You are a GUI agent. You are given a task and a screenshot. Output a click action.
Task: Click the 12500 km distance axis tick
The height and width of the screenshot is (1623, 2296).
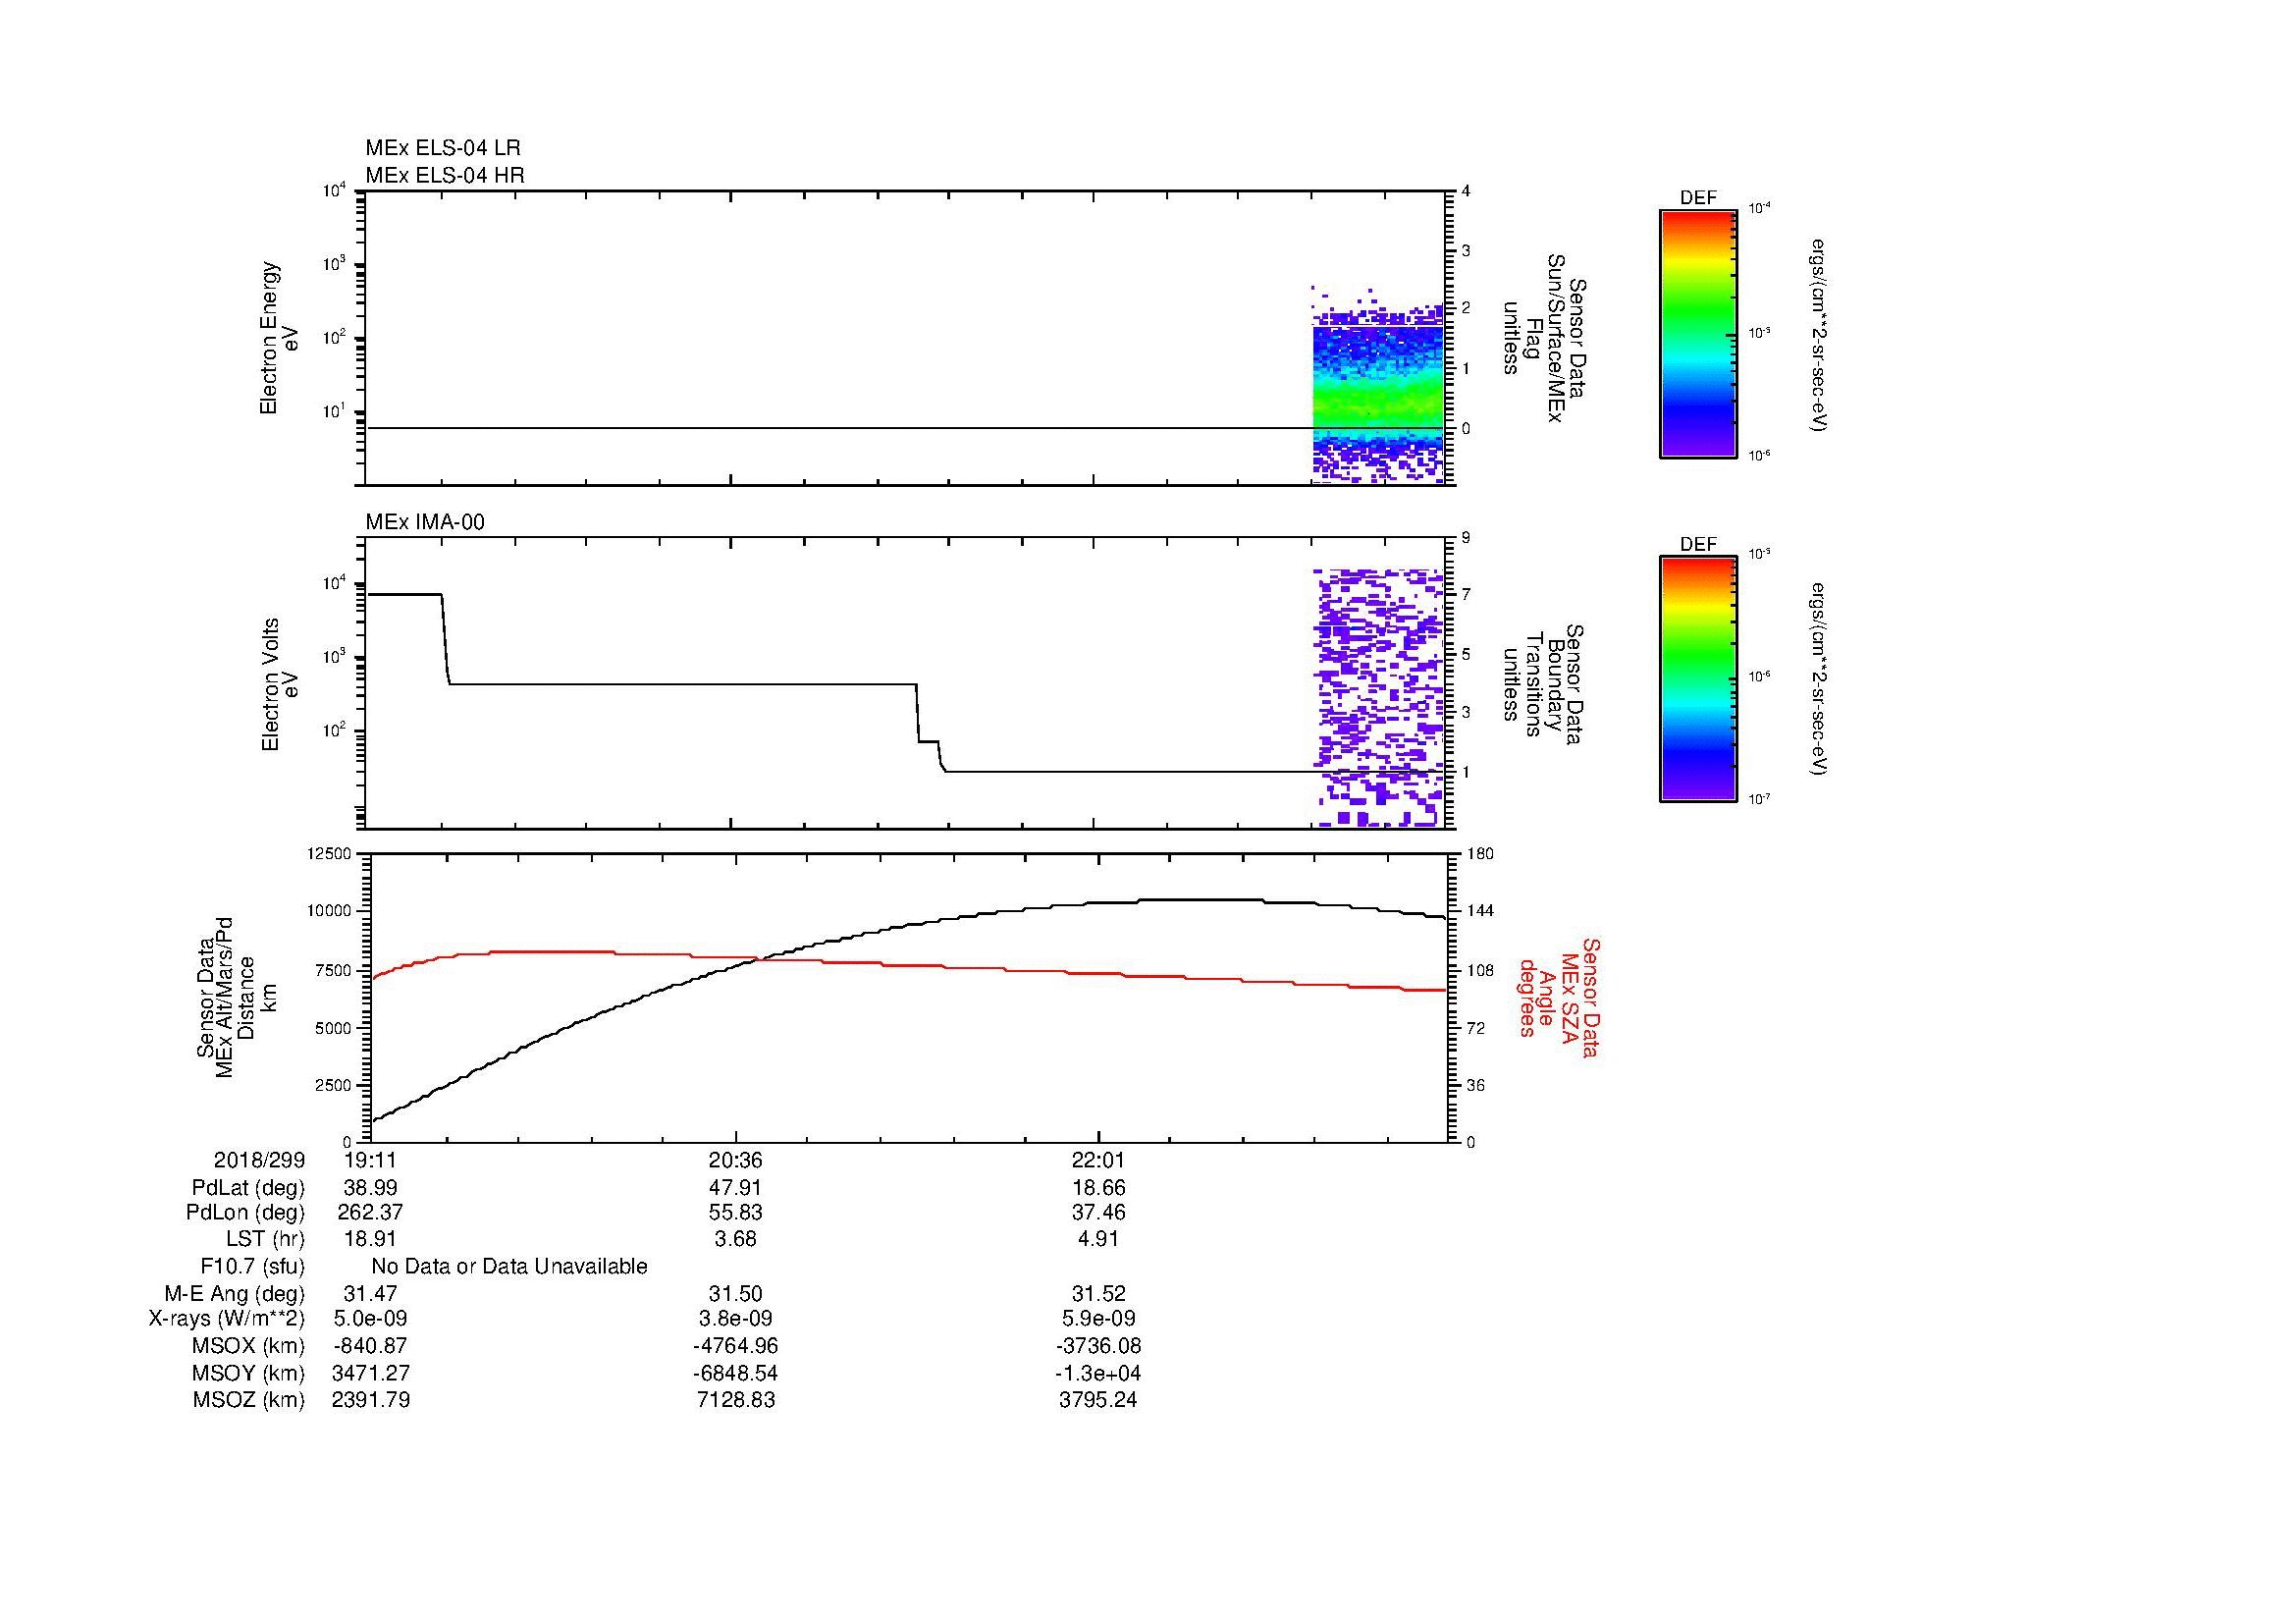(332, 854)
